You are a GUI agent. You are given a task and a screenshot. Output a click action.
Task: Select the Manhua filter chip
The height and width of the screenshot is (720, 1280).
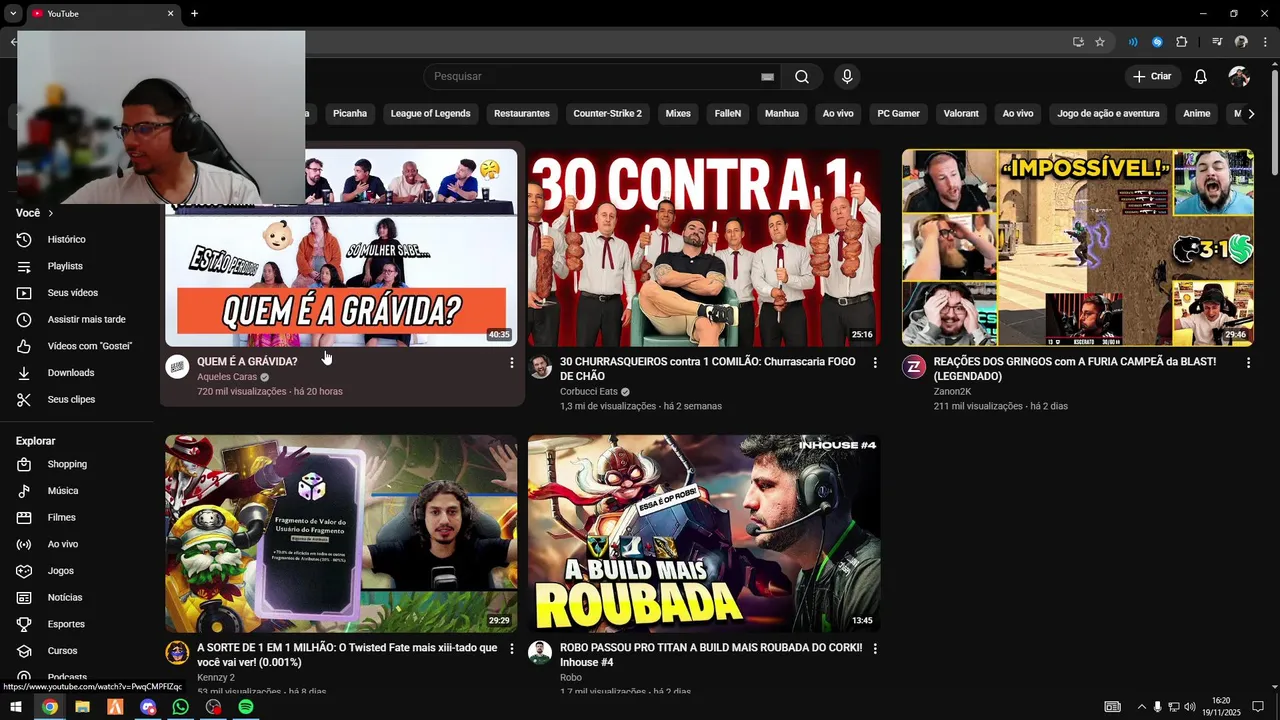click(782, 114)
